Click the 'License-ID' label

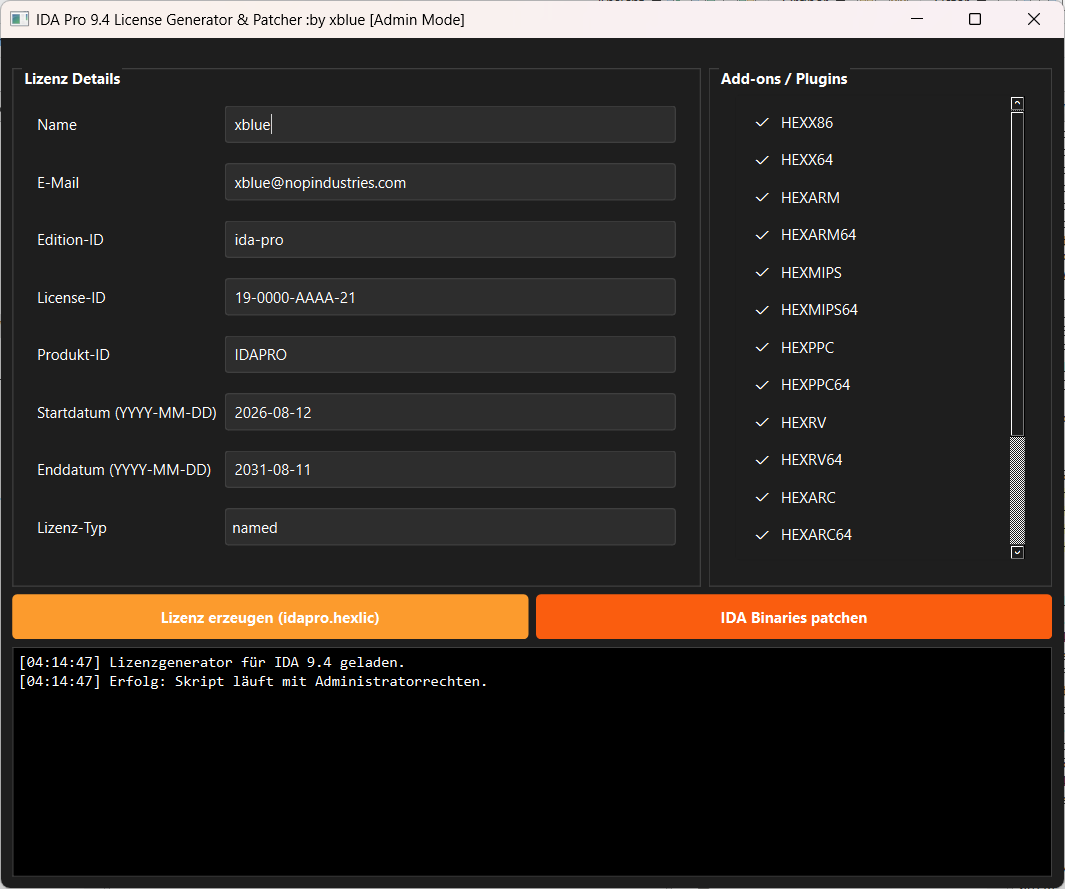tap(71, 297)
